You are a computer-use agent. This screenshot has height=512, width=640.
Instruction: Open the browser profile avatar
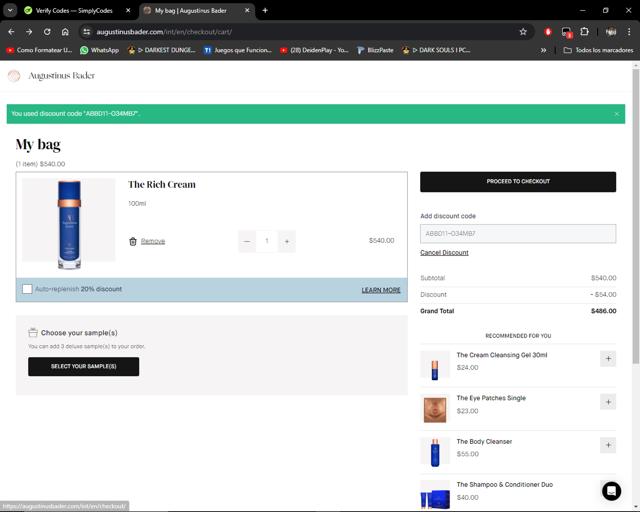tap(611, 32)
